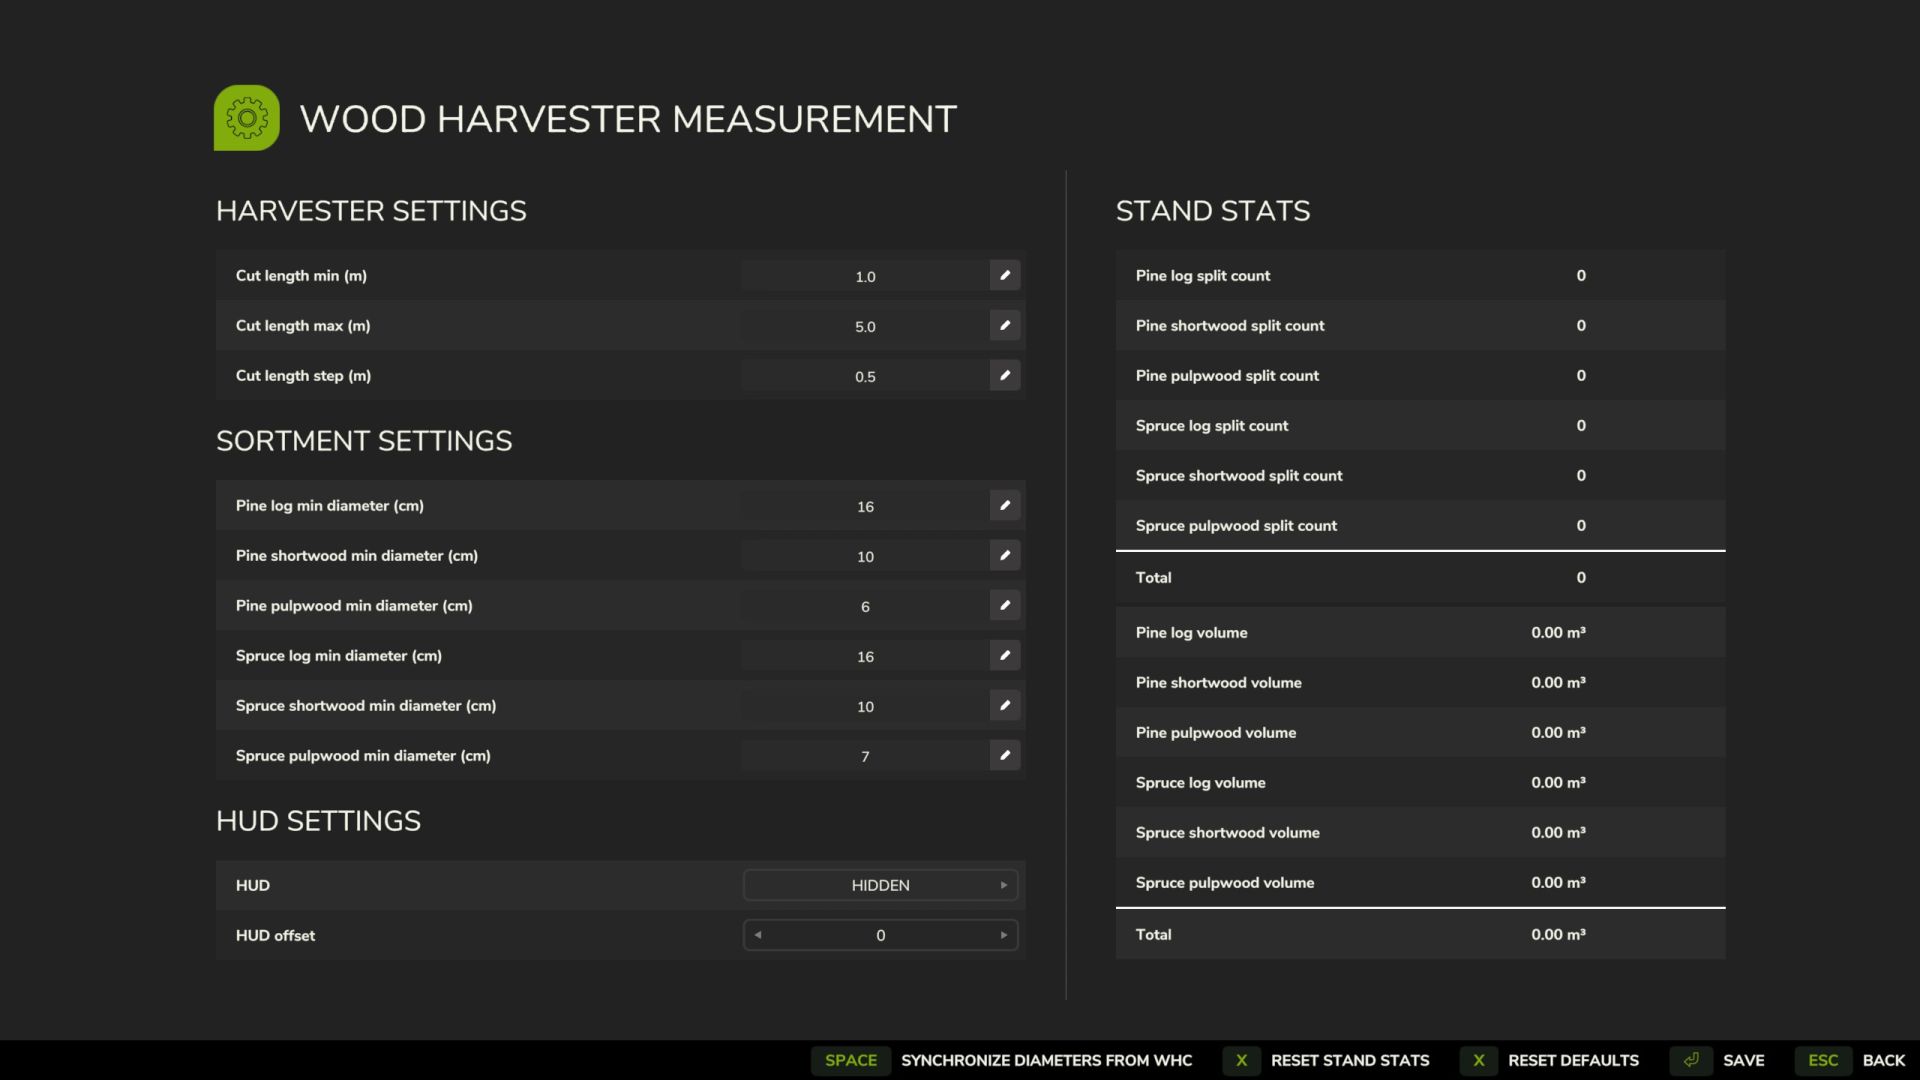Click the edit pencil for Cut length max

[1004, 325]
